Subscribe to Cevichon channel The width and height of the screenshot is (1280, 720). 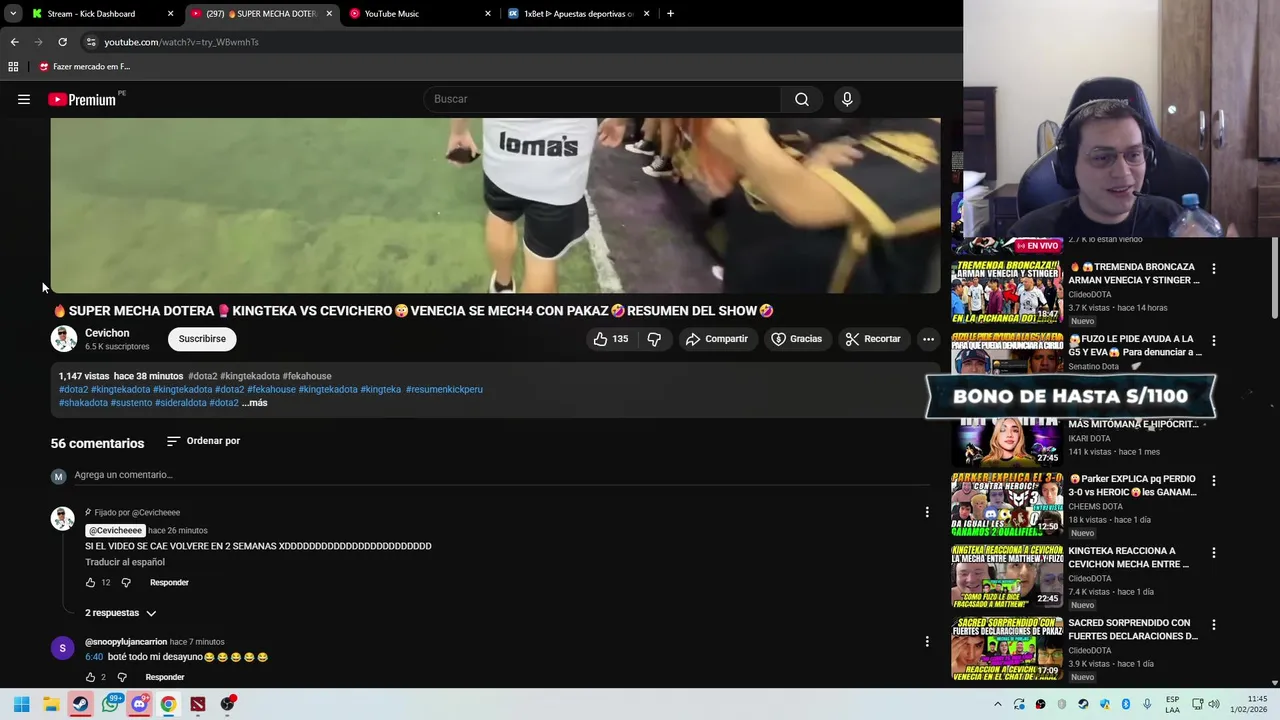coord(202,339)
